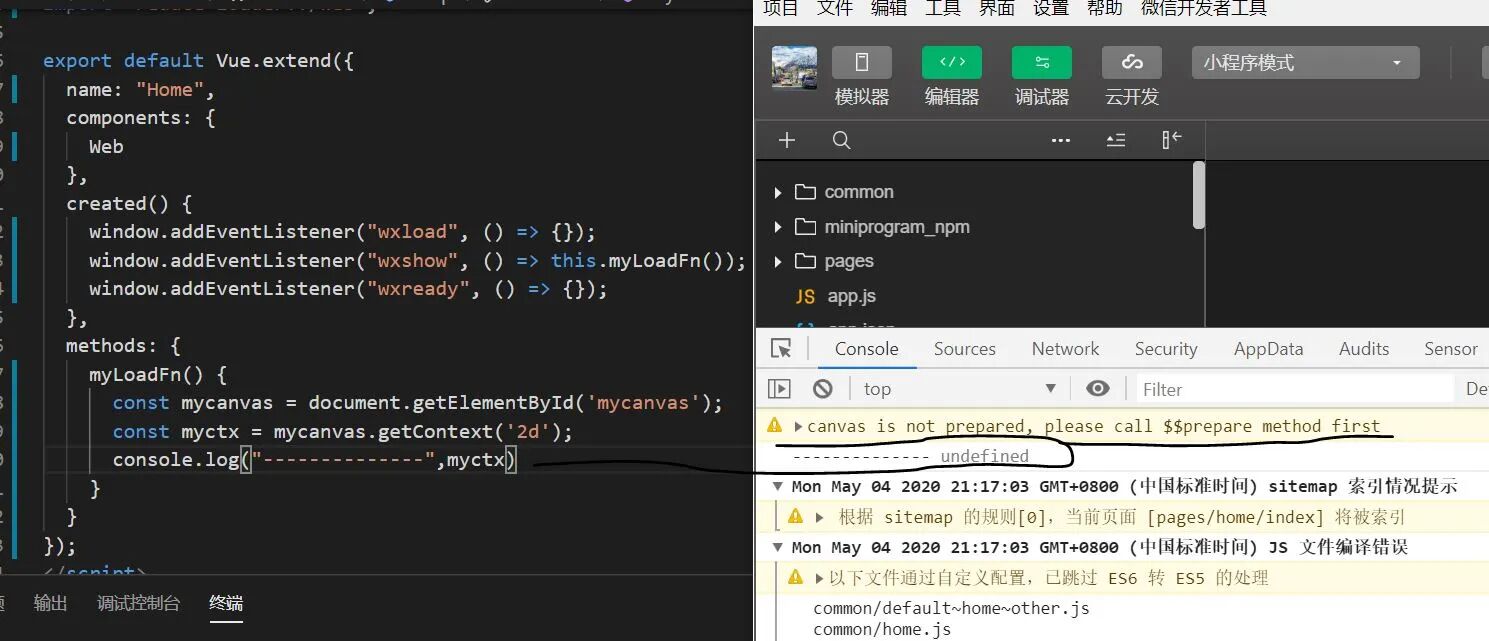The height and width of the screenshot is (641, 1489).
Task: Open cloud development (云开发) console
Action: pyautogui.click(x=1131, y=62)
